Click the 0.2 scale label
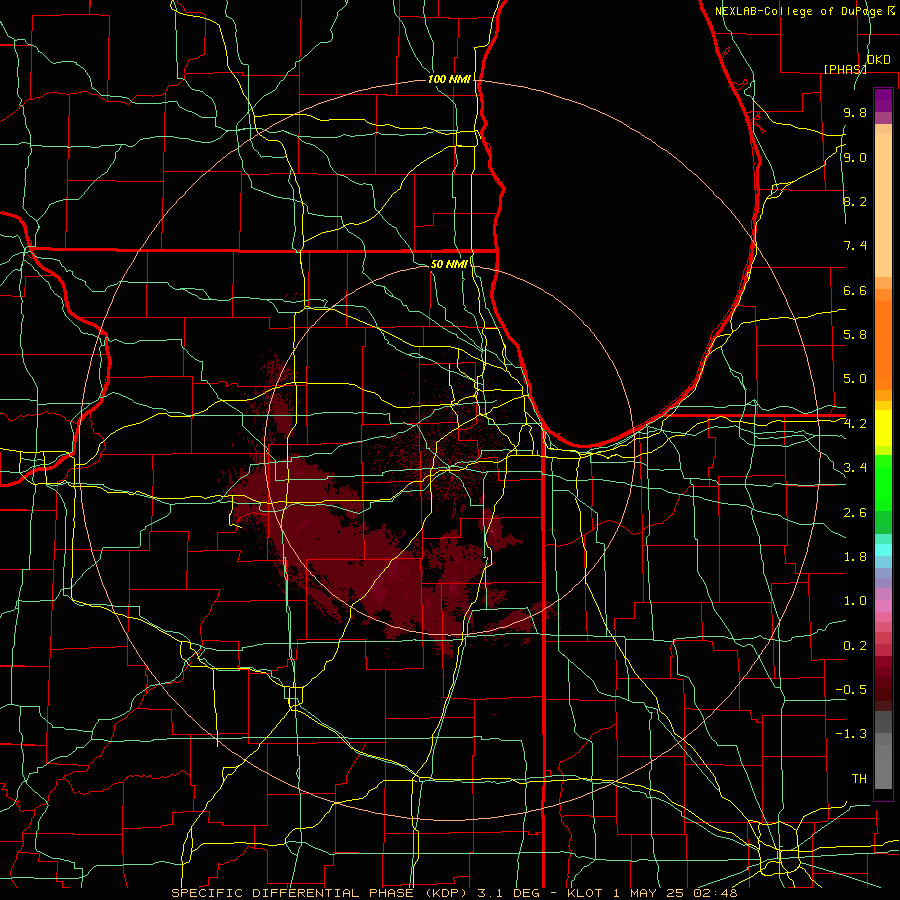 click(855, 646)
